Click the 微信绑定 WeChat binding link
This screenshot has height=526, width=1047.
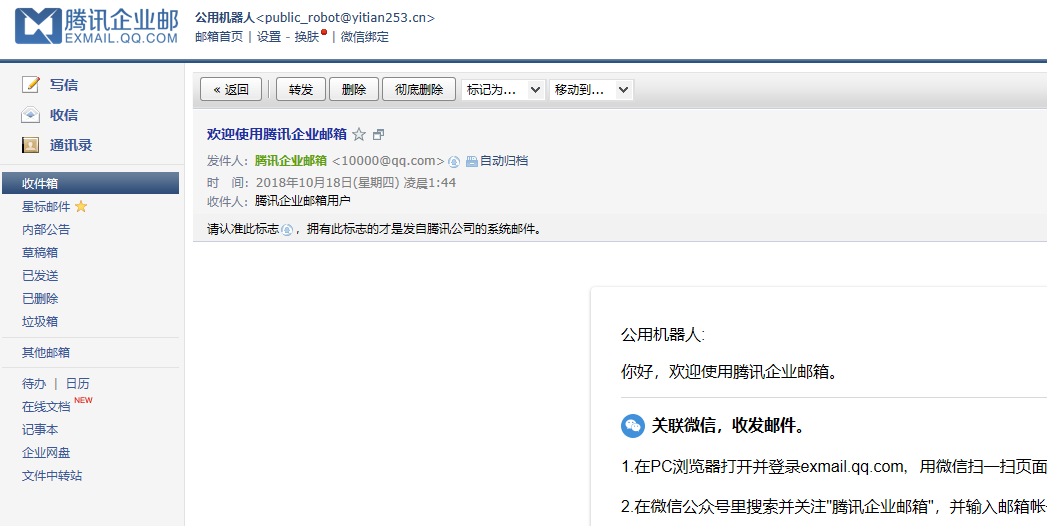coord(365,37)
